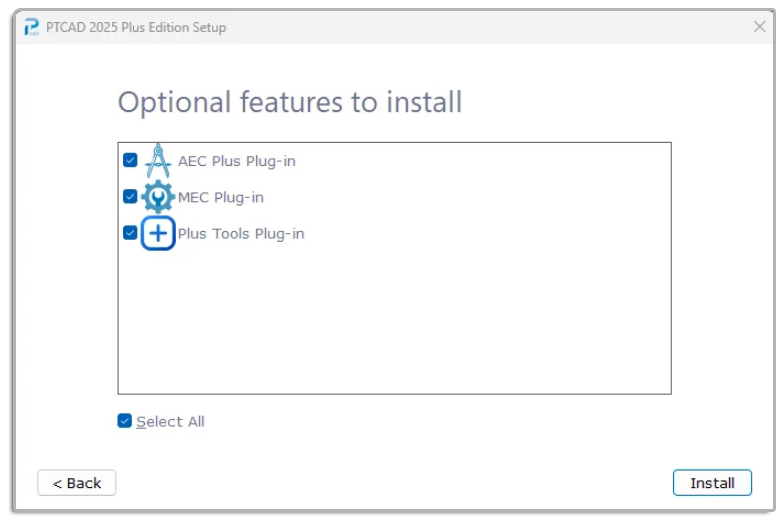Select the MEC Plug-in label
Image resolution: width=784 pixels, height=527 pixels.
click(x=220, y=198)
